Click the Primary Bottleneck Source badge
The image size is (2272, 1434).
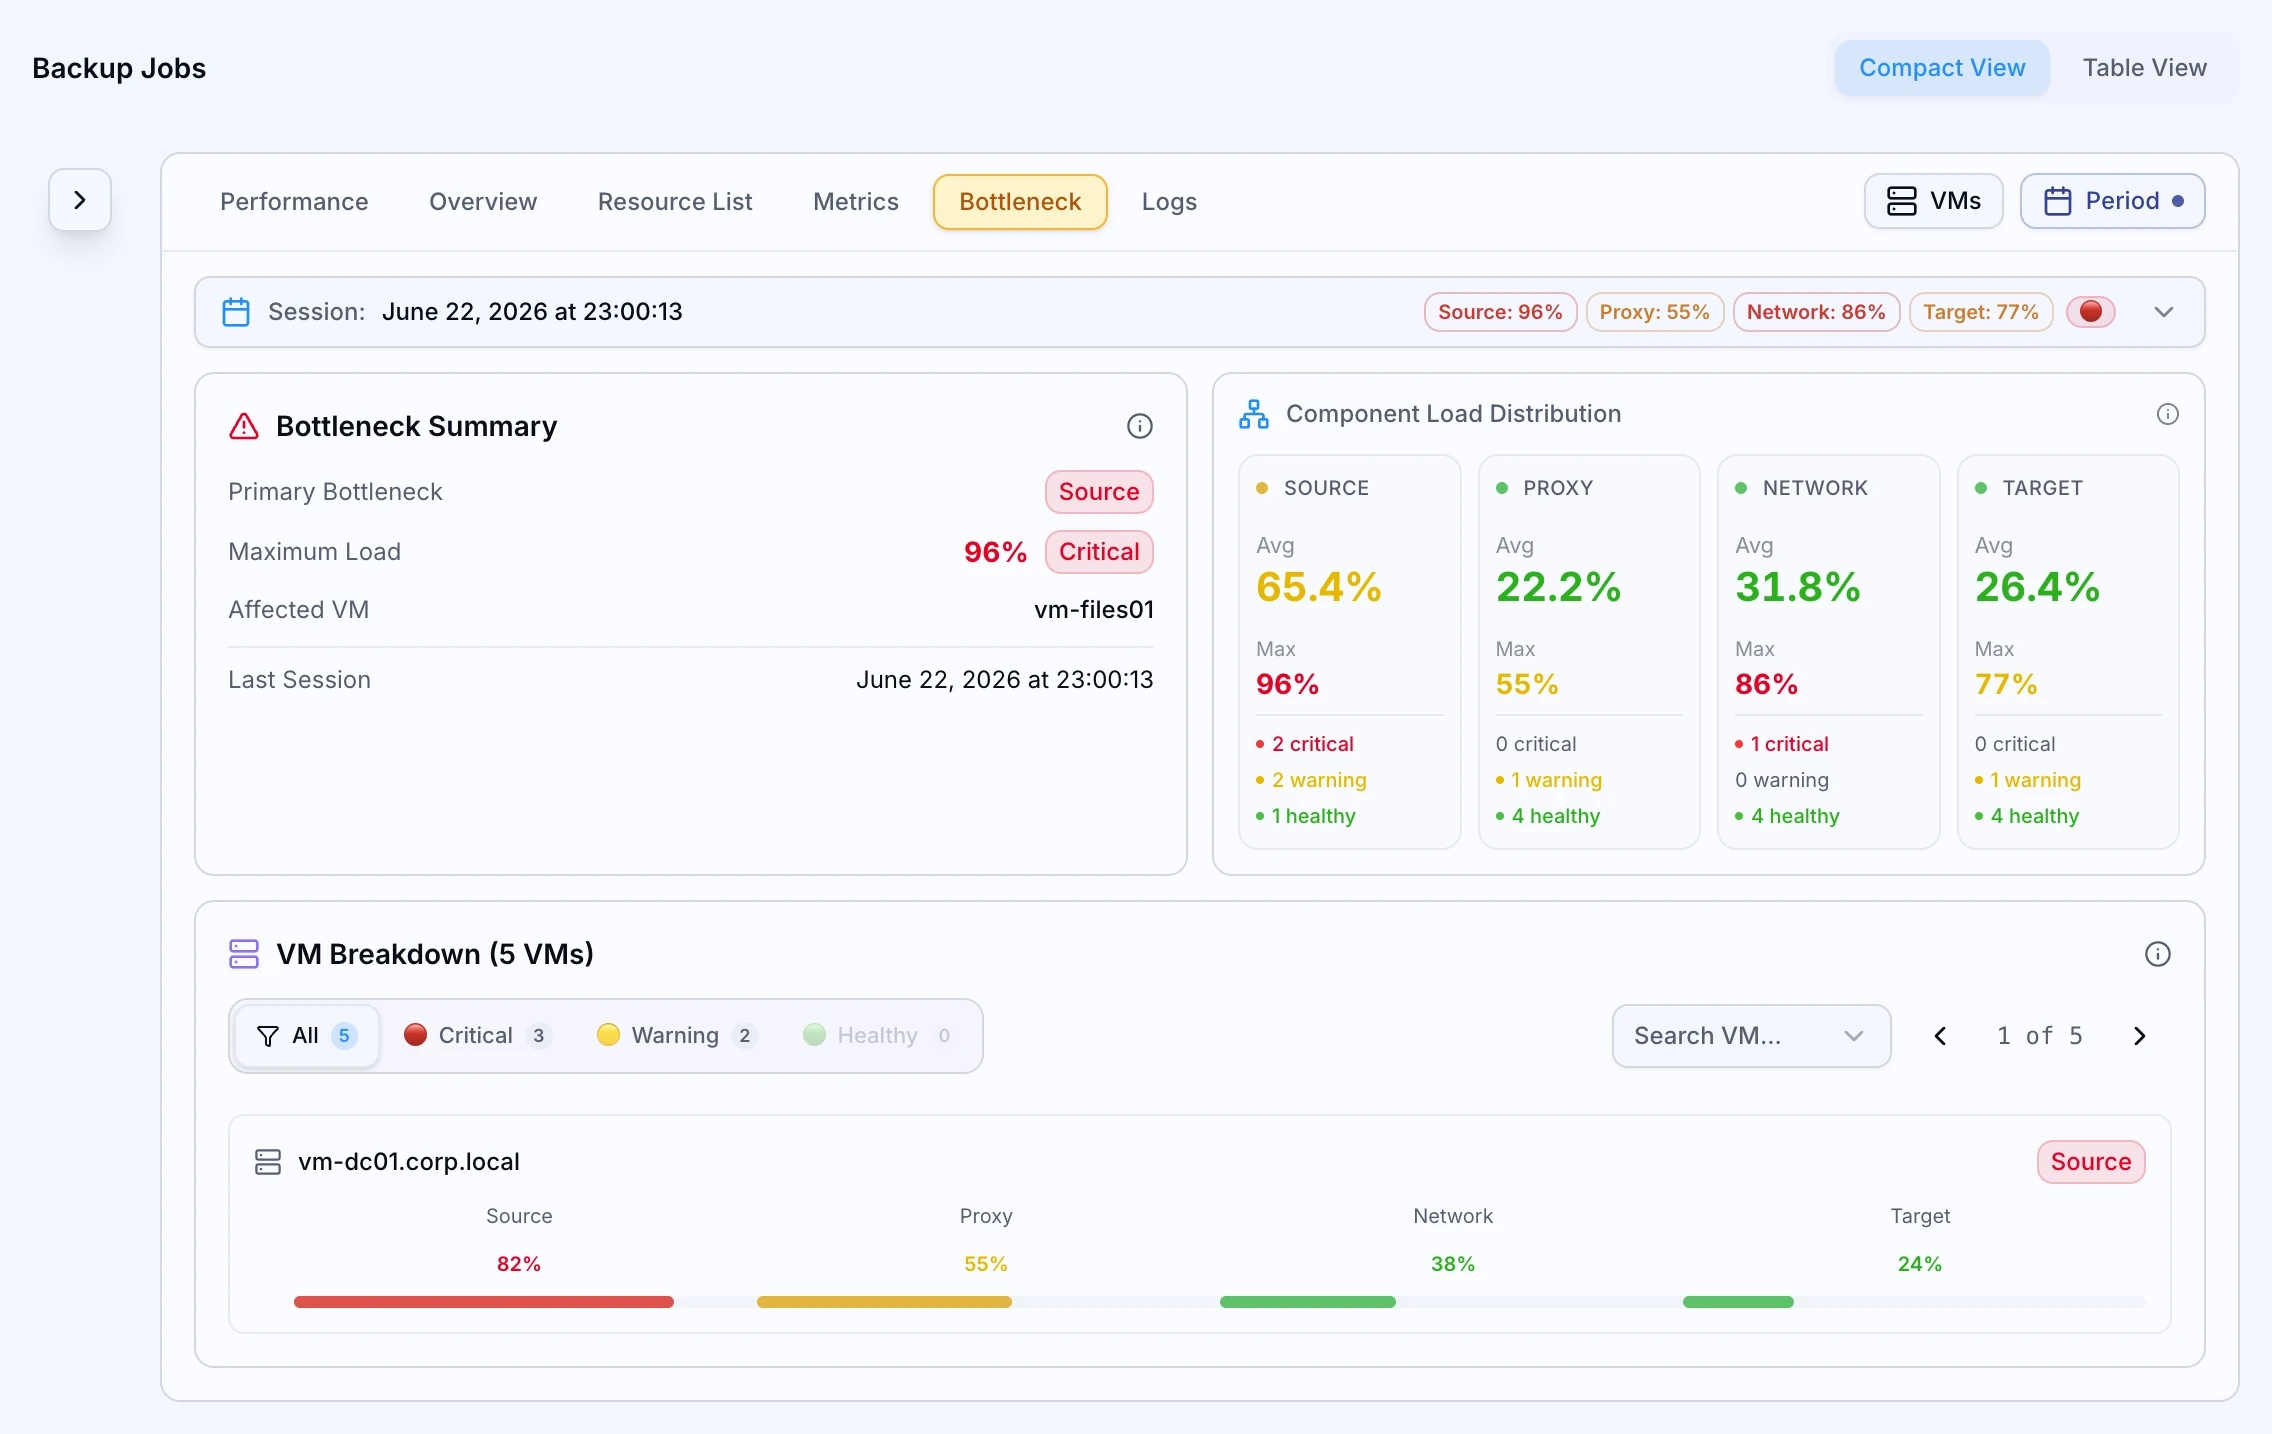click(1099, 492)
